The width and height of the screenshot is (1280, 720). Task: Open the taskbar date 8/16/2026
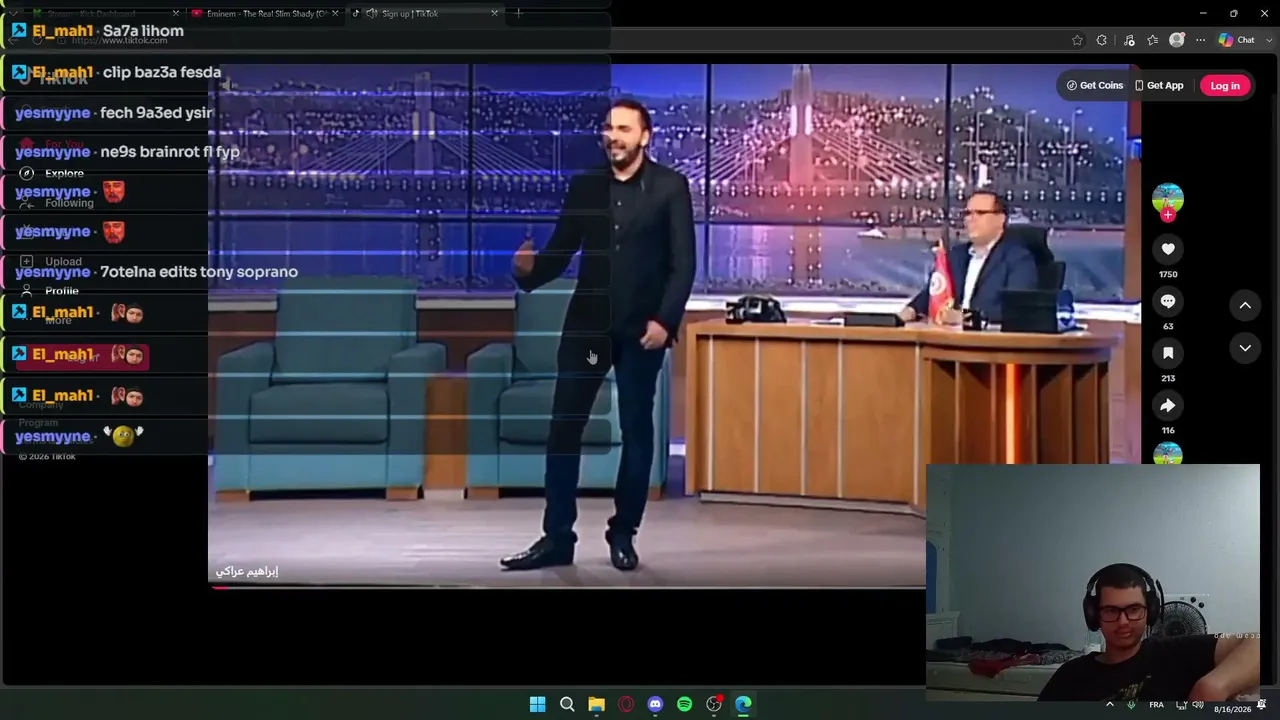pyautogui.click(x=1232, y=709)
